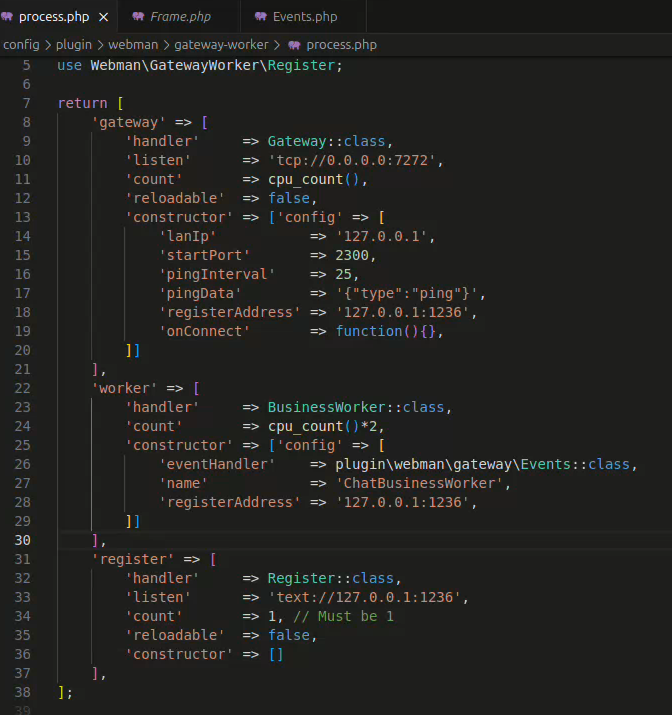Click PHP icon in breadcrumb bar

[295, 45]
